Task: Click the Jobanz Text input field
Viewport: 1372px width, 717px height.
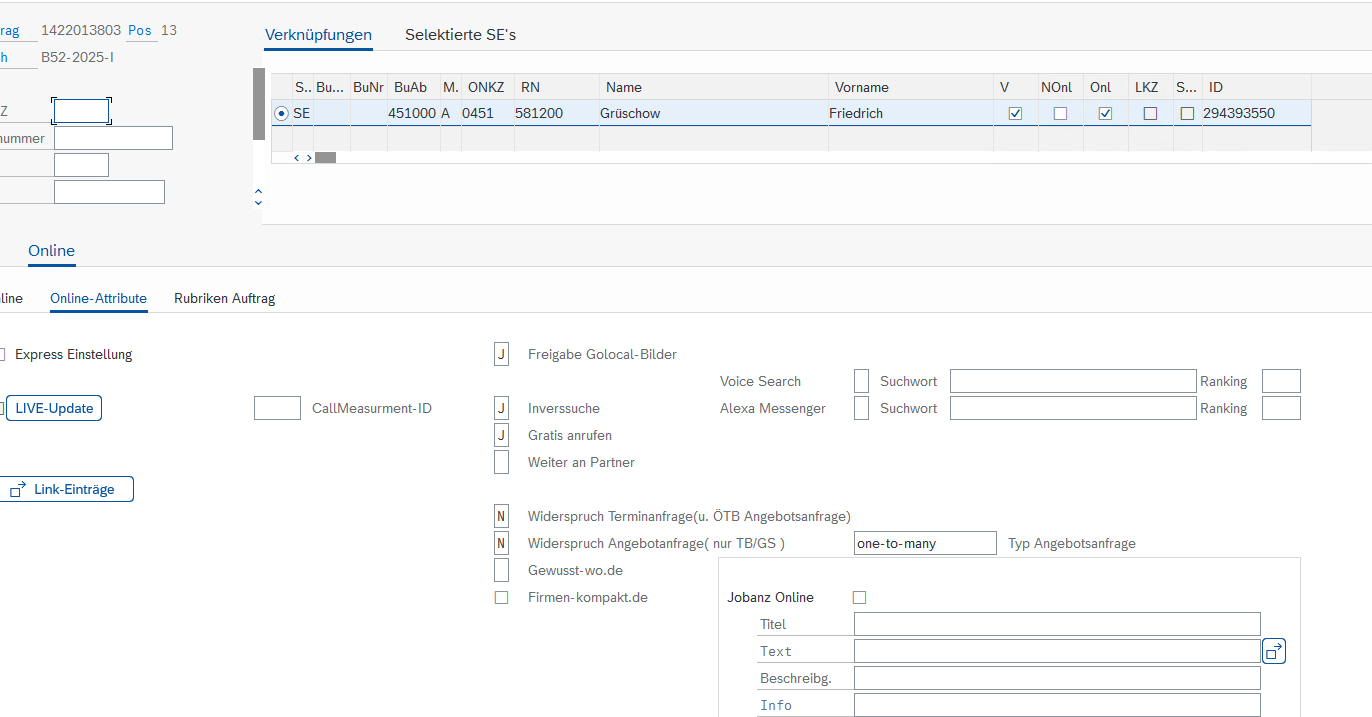Action: click(1057, 651)
